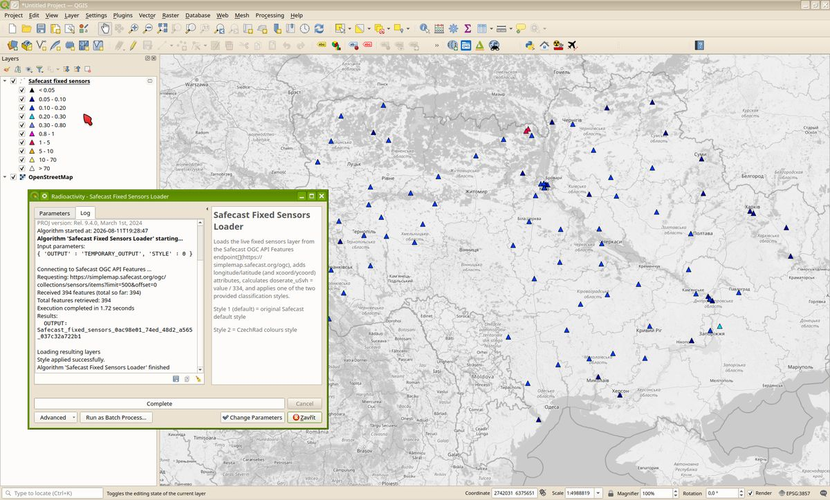Viewport: 830px width, 500px height.
Task: Select the Pan Map hand tool
Action: tap(105, 29)
